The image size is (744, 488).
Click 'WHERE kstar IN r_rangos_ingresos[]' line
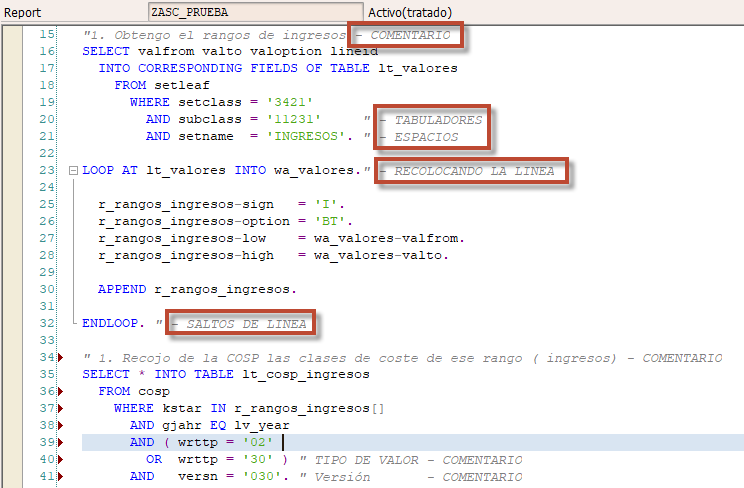tap(249, 409)
